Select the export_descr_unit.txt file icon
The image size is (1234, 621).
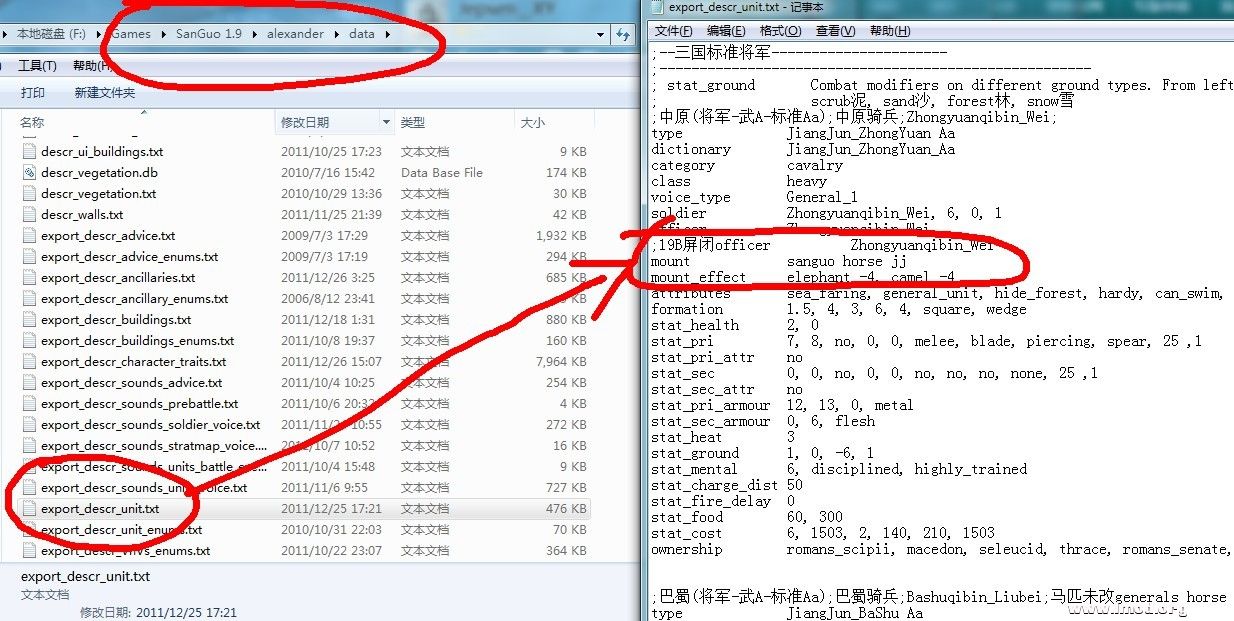[29, 509]
